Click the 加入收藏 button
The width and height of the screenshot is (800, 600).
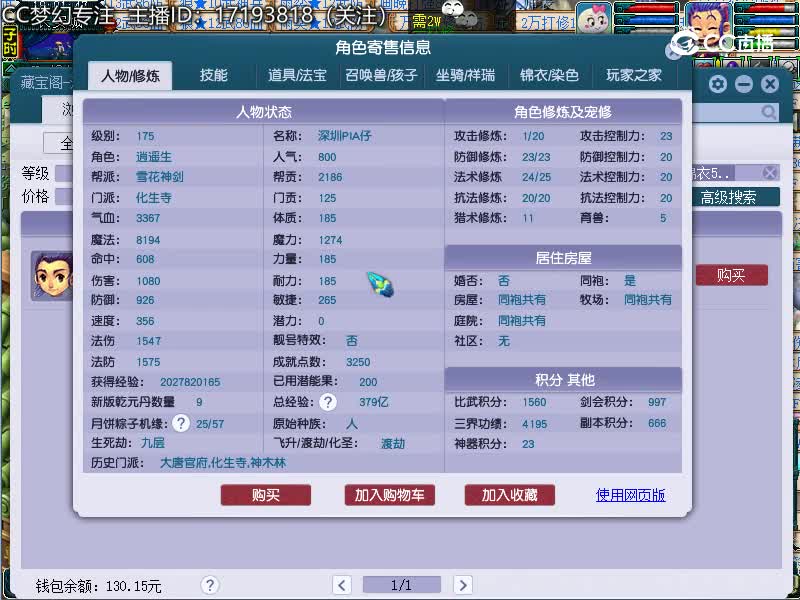click(510, 495)
